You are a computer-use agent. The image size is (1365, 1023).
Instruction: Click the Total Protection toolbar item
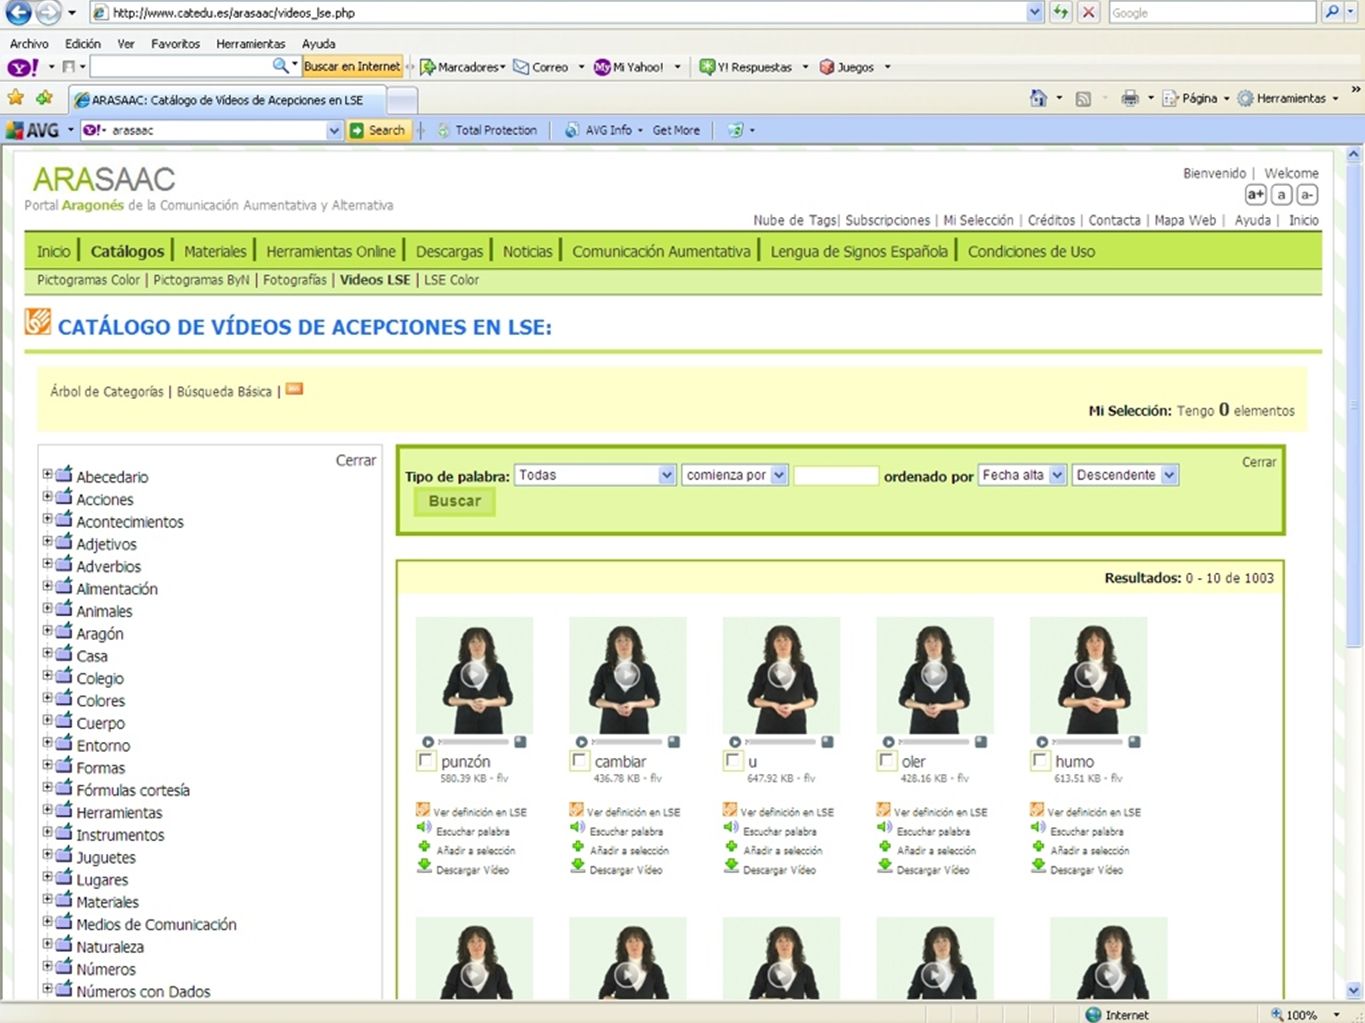486,130
